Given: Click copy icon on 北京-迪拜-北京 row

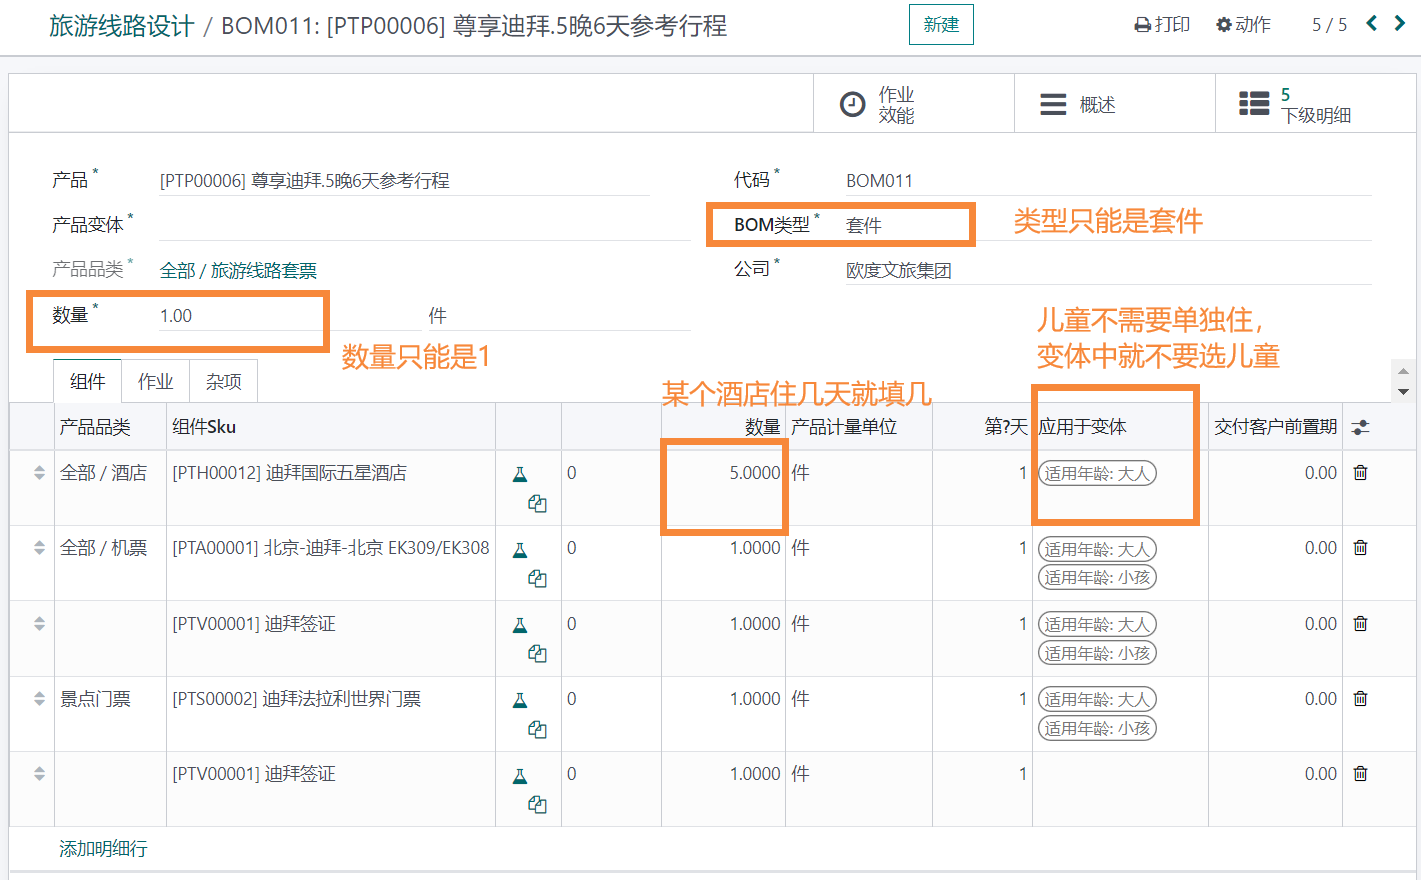Looking at the screenshot, I should [x=537, y=579].
